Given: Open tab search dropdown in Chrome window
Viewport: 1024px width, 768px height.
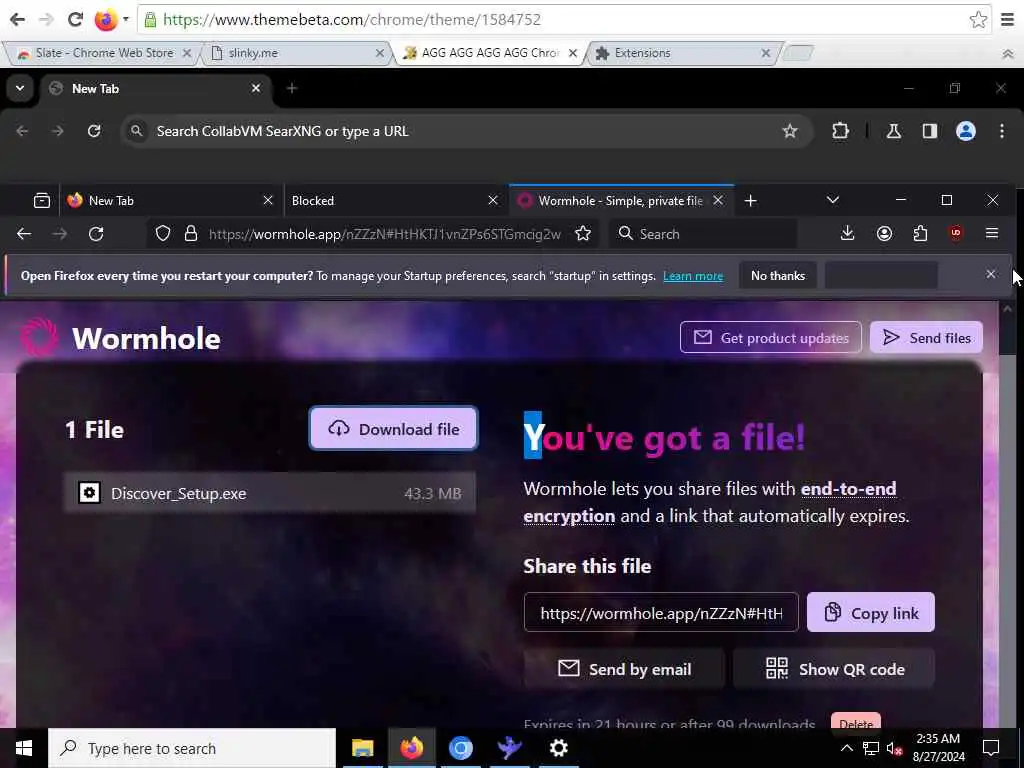Looking at the screenshot, I should click(x=20, y=88).
